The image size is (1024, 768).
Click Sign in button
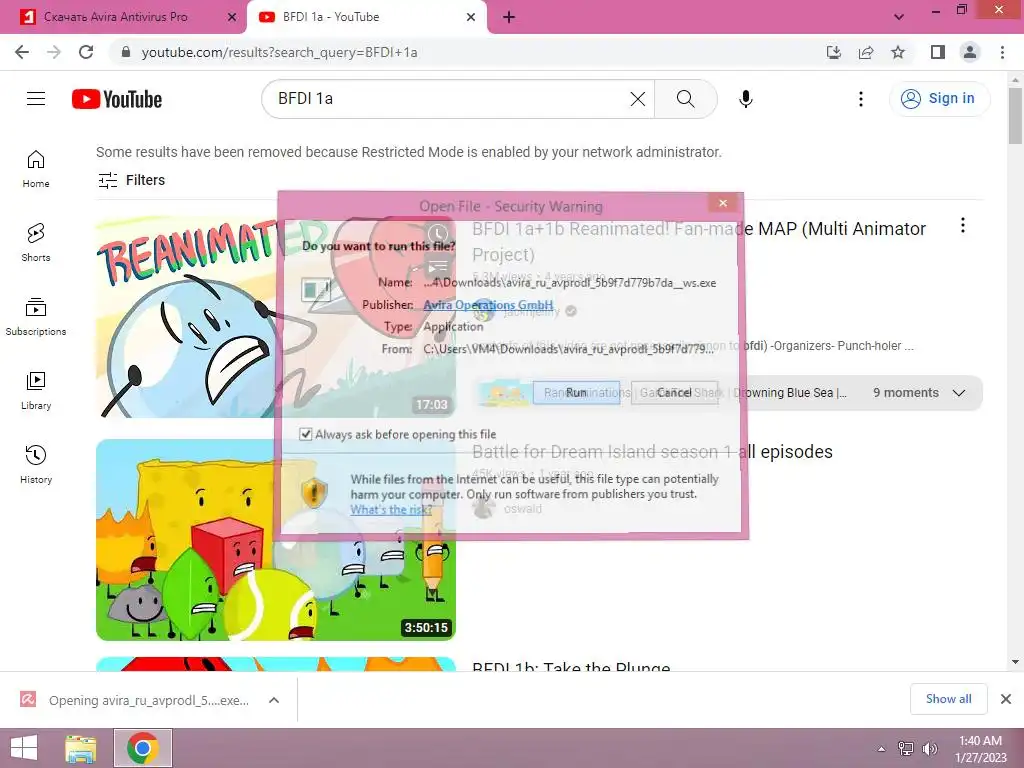[939, 99]
